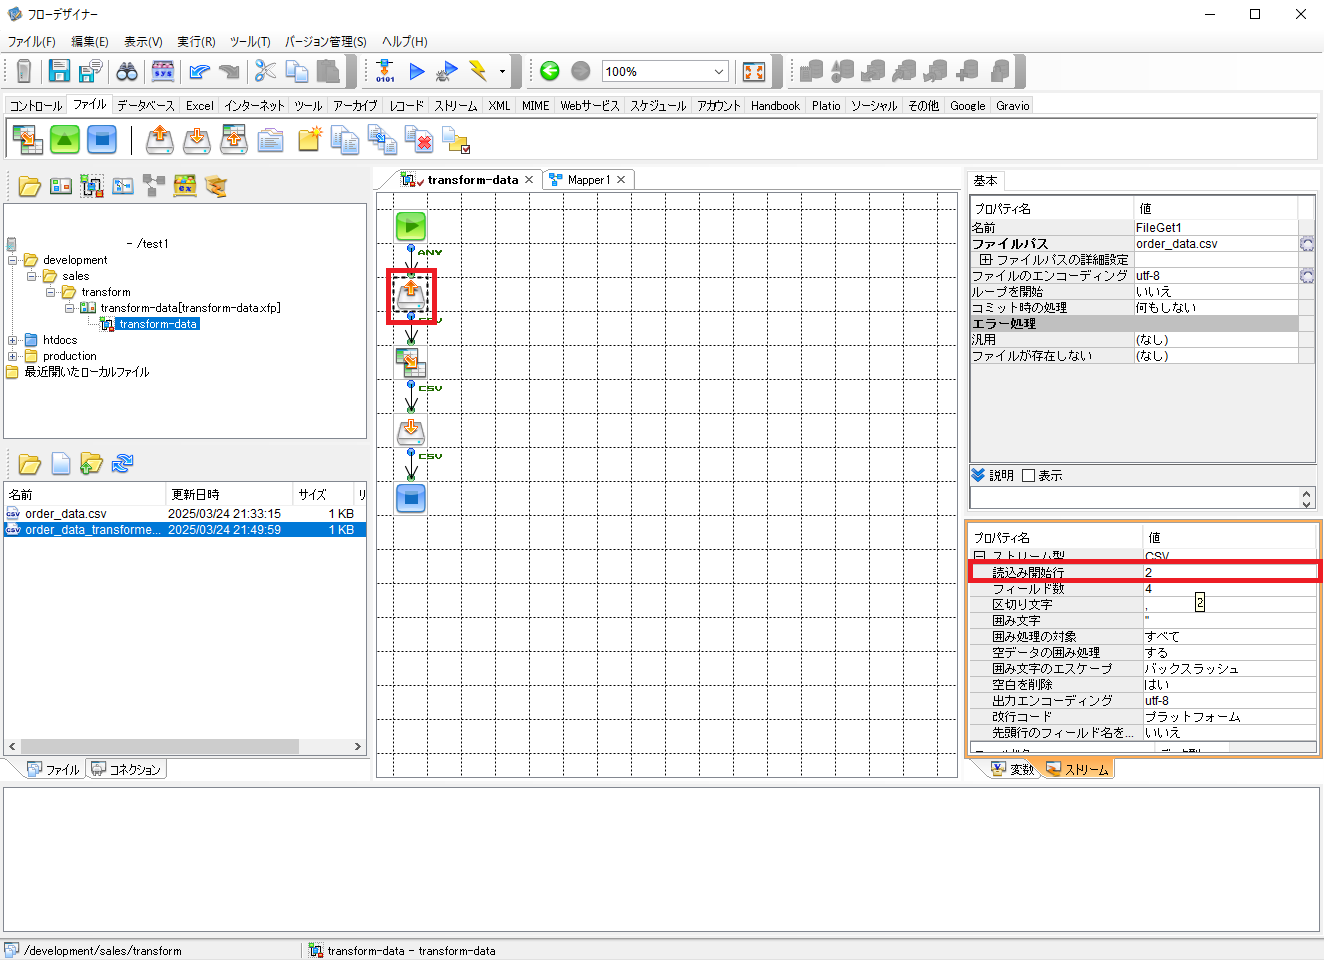Image resolution: width=1324 pixels, height=960 pixels.
Task: Select the Mapper palette icon
Action: pyautogui.click(x=28, y=139)
